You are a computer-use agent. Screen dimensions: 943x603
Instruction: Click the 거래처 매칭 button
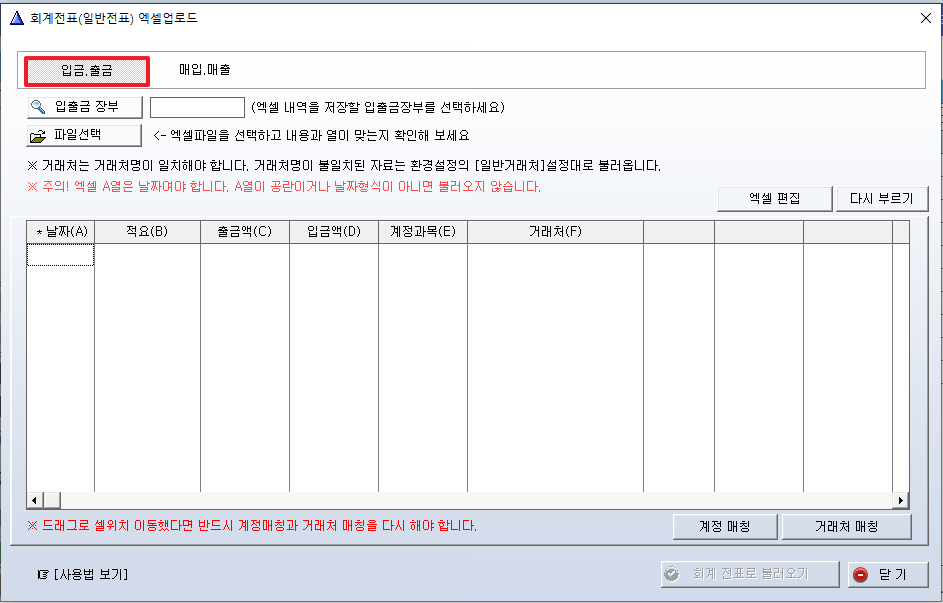coord(846,527)
